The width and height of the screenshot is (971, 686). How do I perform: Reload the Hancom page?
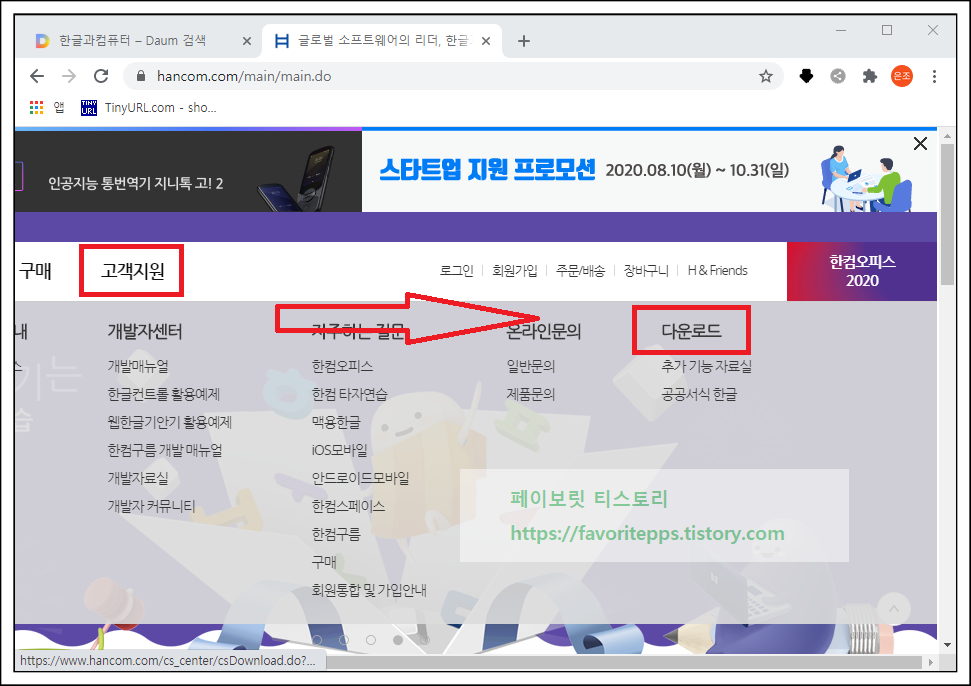coord(101,76)
